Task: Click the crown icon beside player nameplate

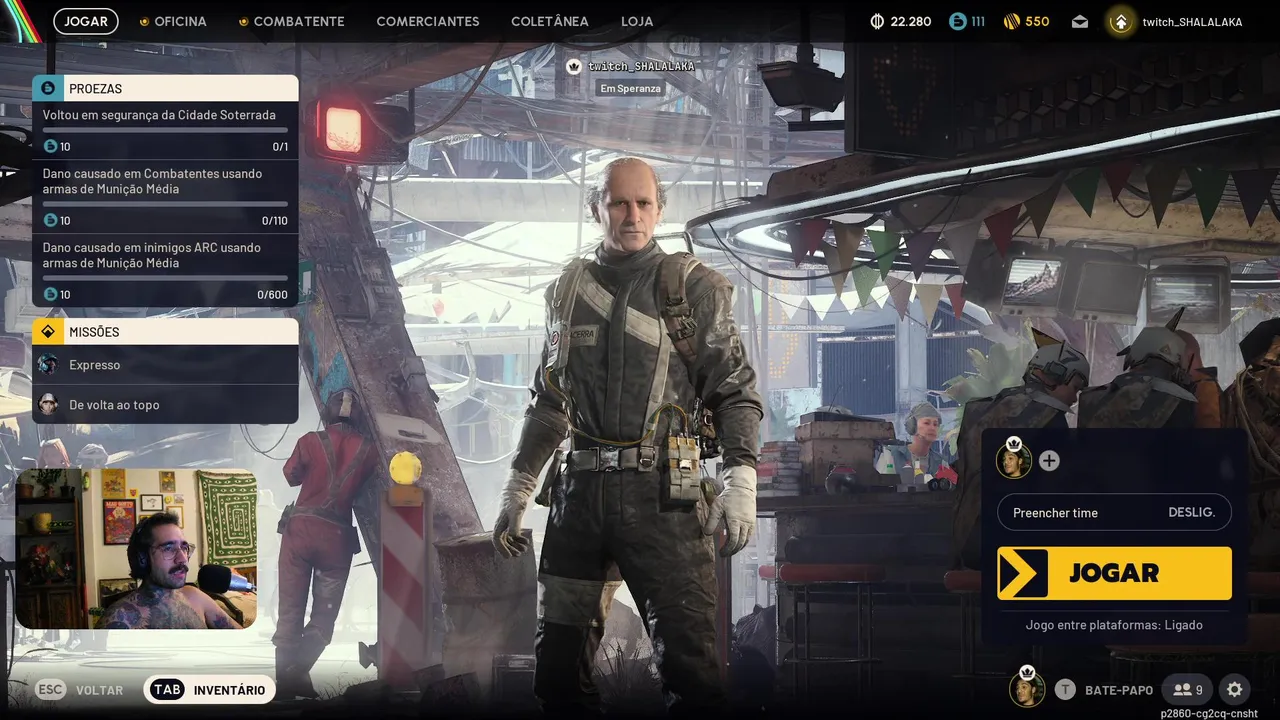Action: click(x=574, y=66)
